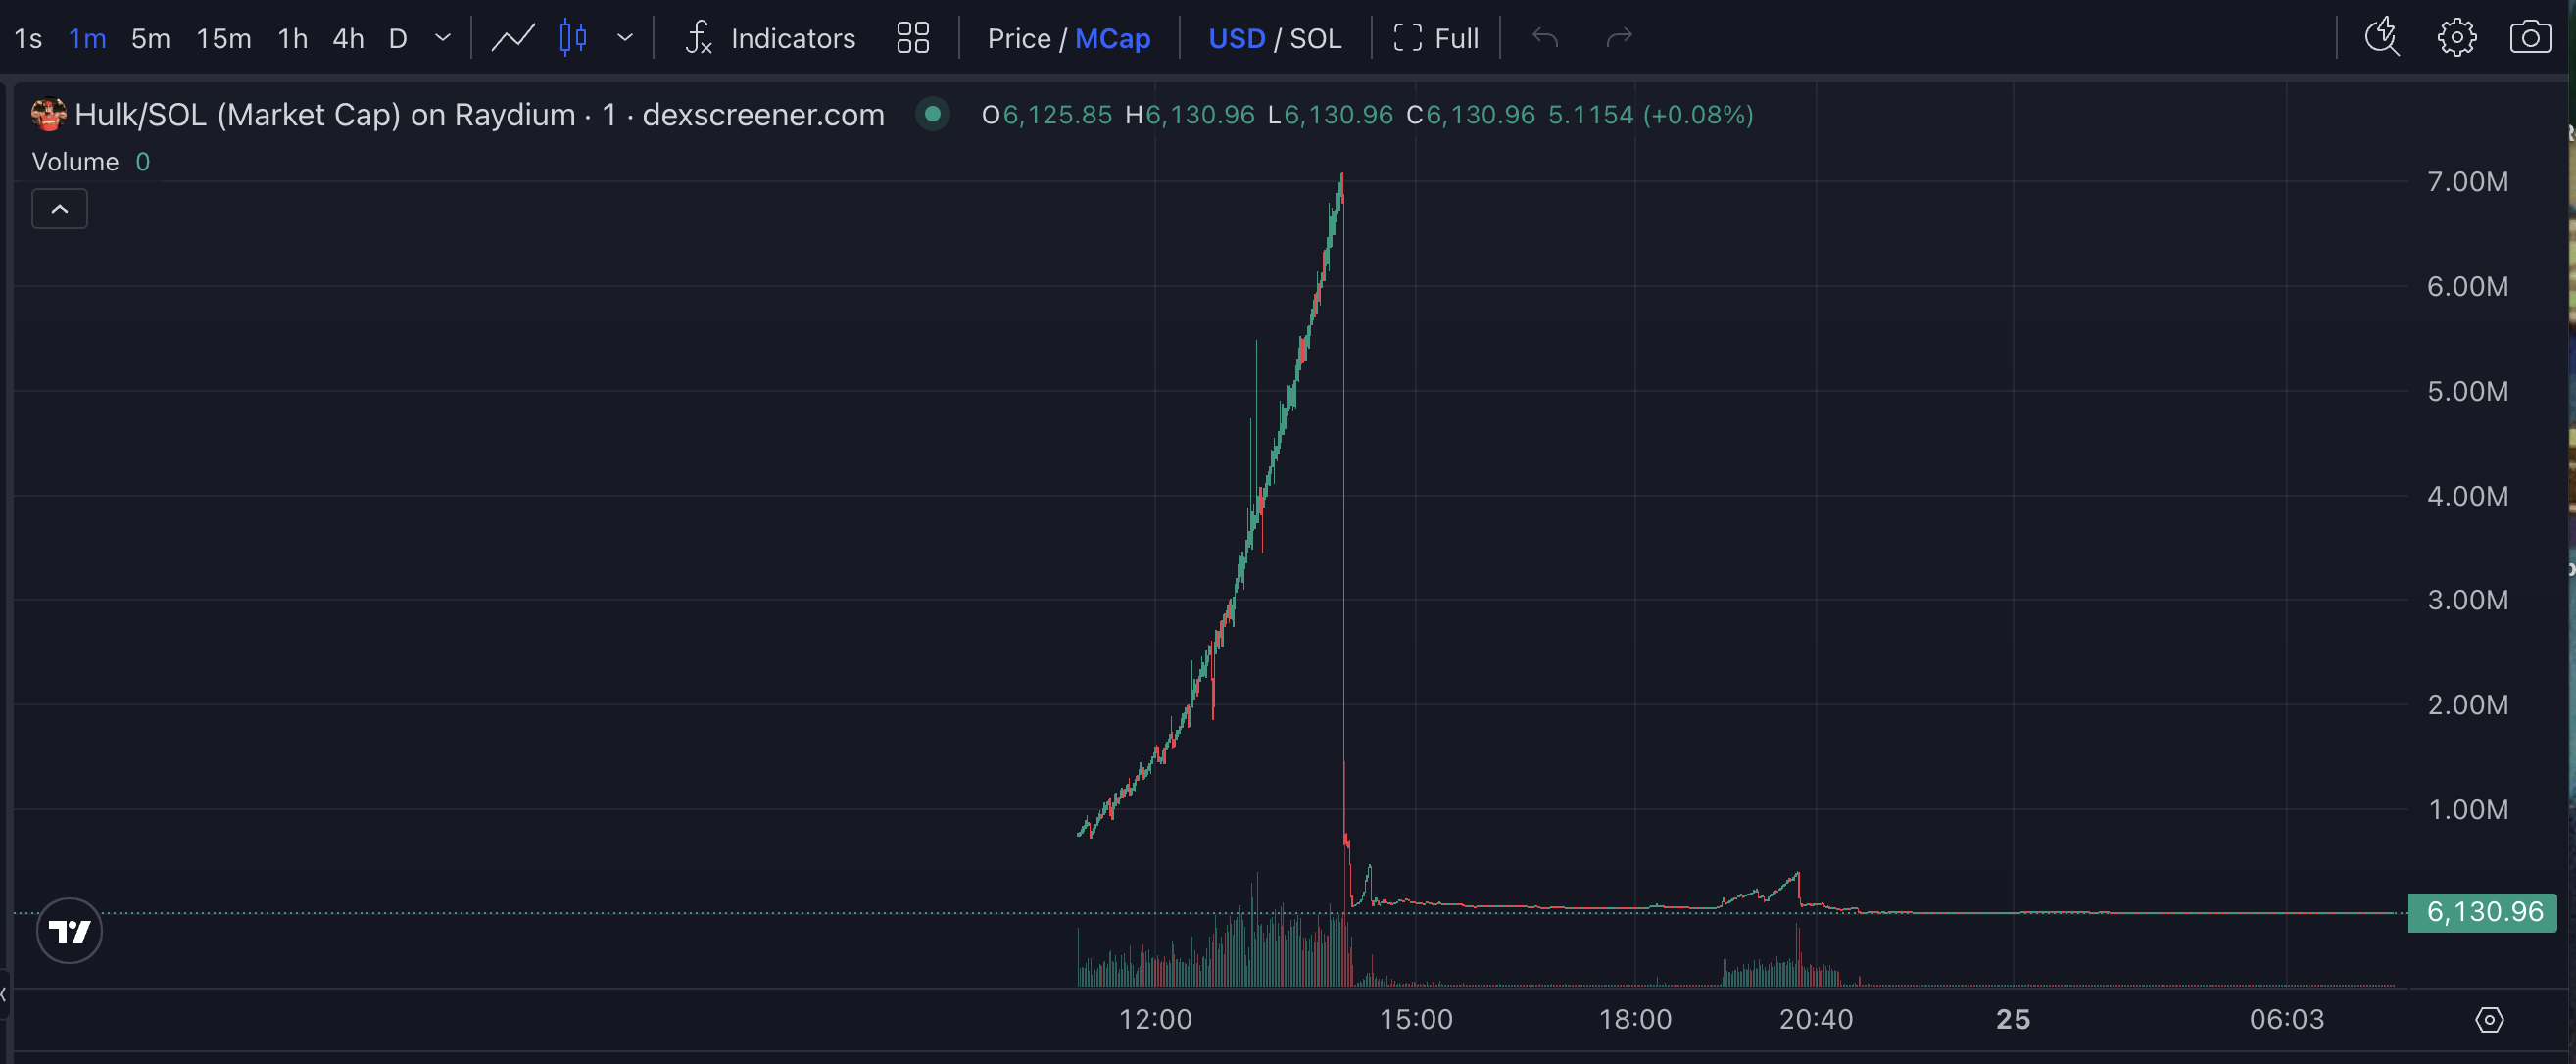Screen dimensions: 2576x1064
Task: Expand the more timeframes dropdown arrow
Action: click(x=443, y=38)
